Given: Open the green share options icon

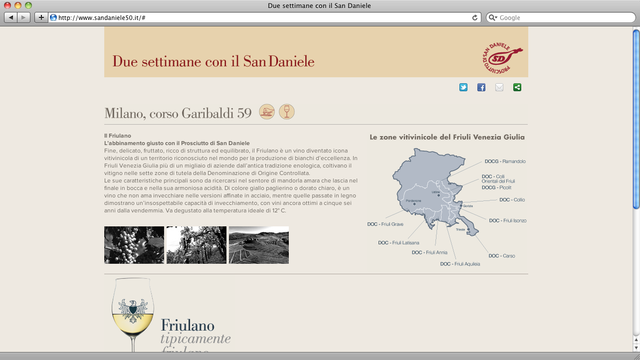Looking at the screenshot, I should 517,87.
